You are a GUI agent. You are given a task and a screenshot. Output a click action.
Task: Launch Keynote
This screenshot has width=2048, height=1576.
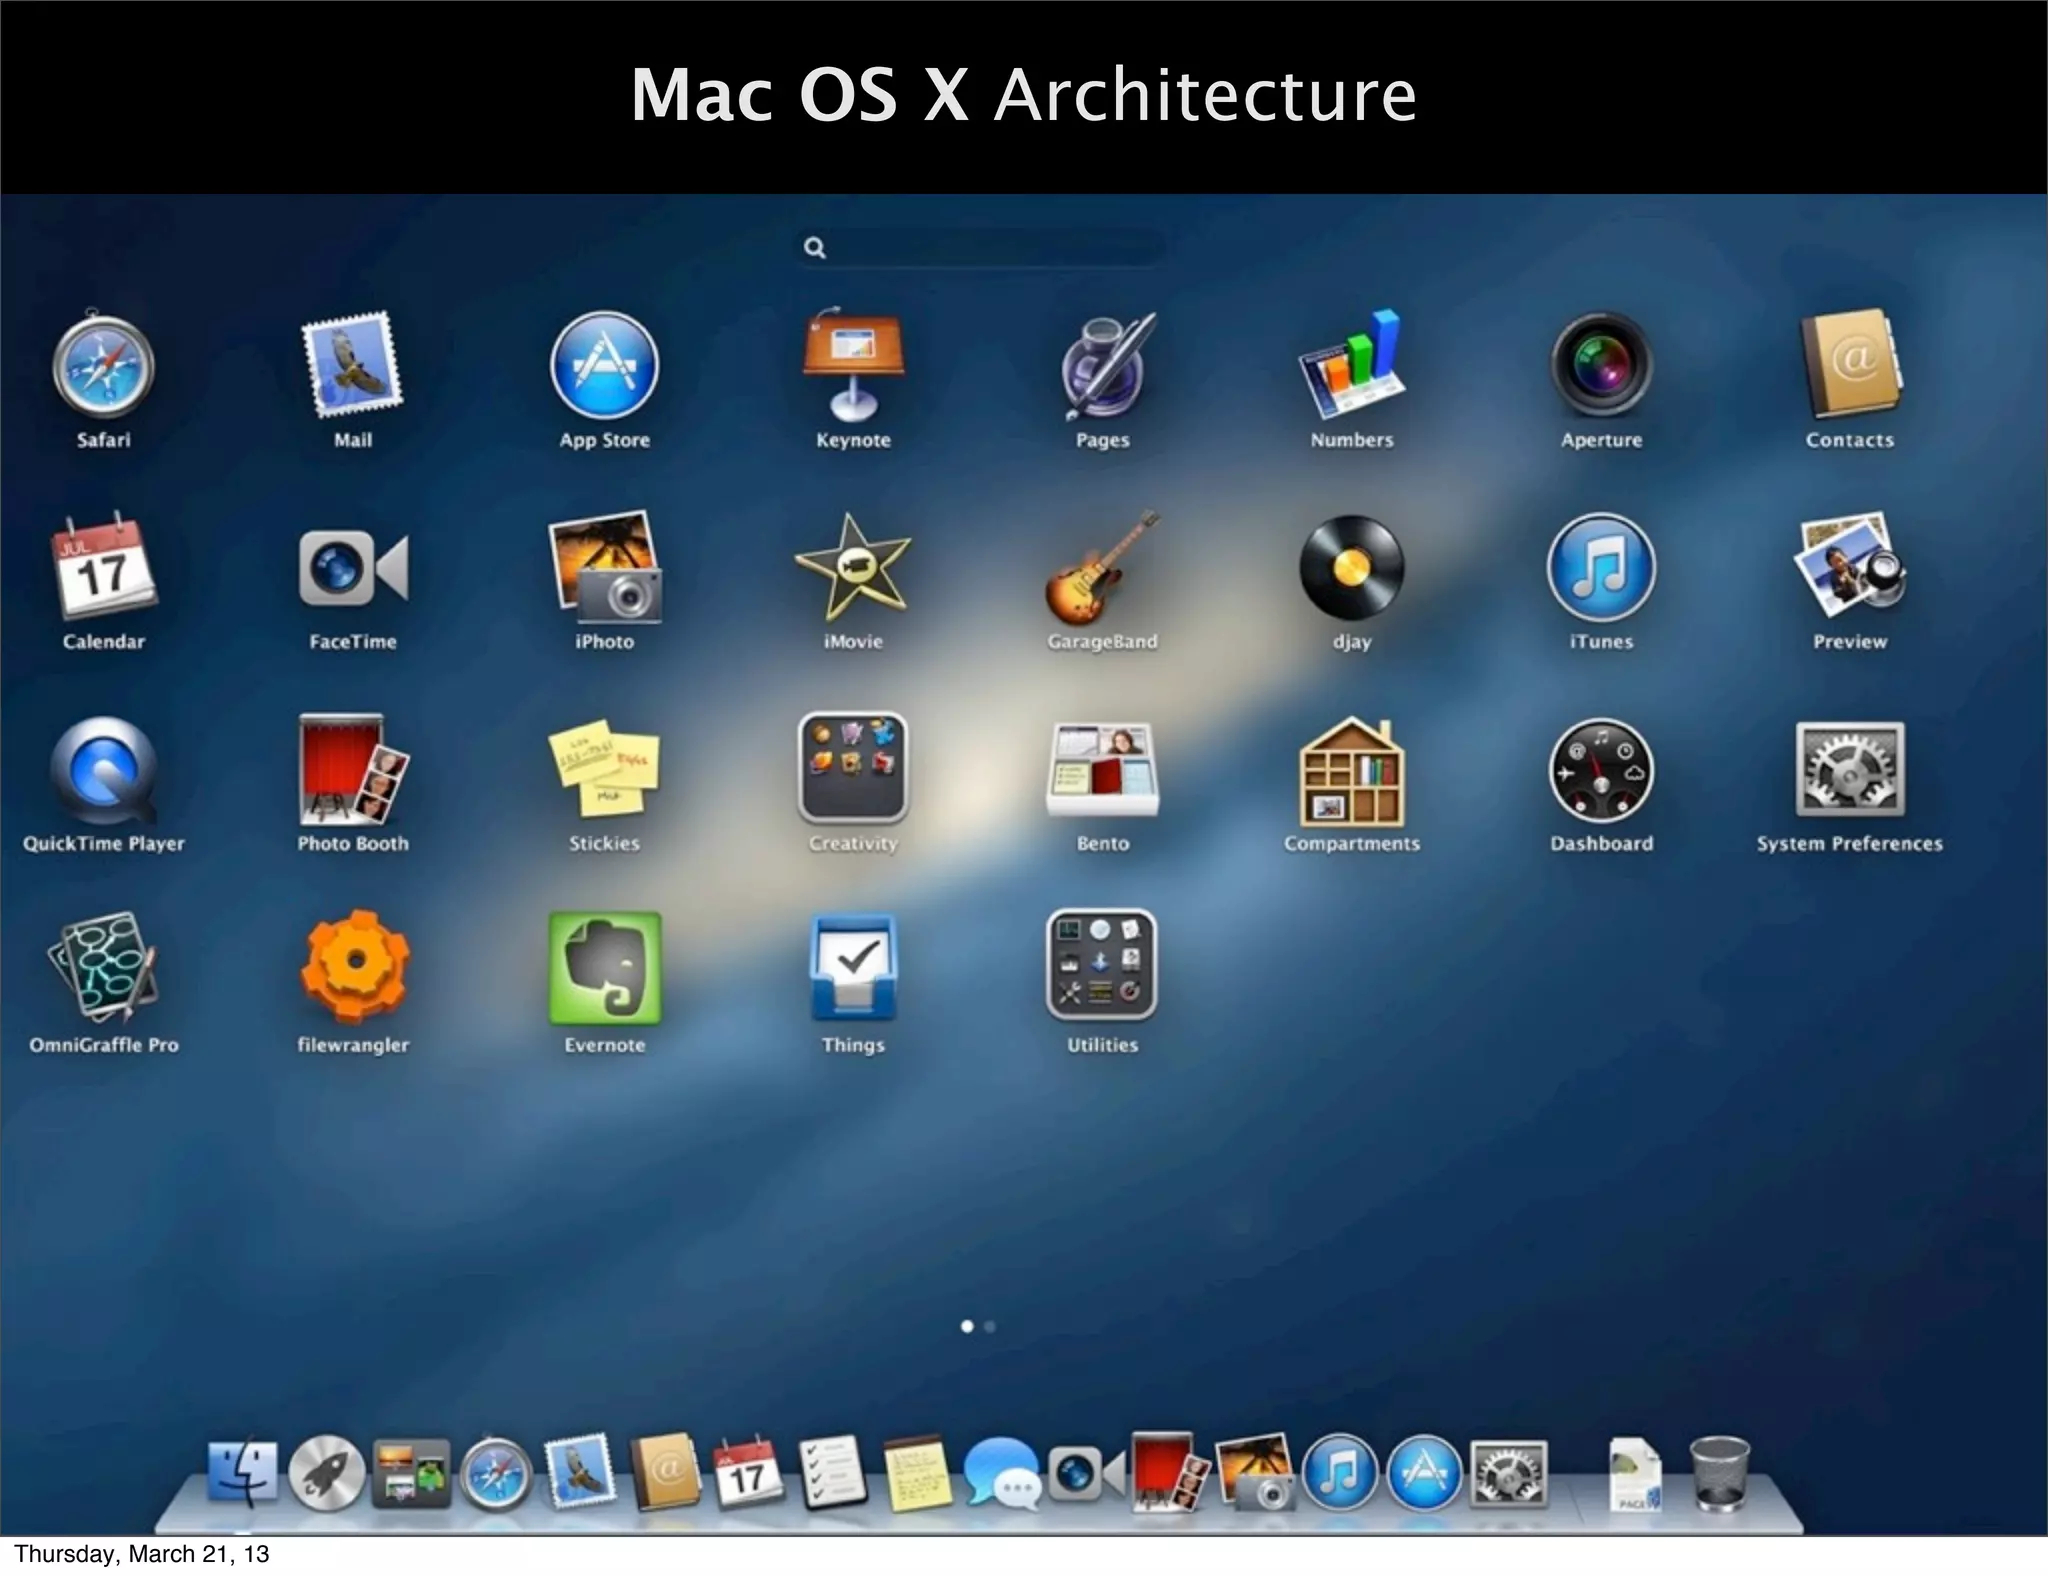[853, 366]
